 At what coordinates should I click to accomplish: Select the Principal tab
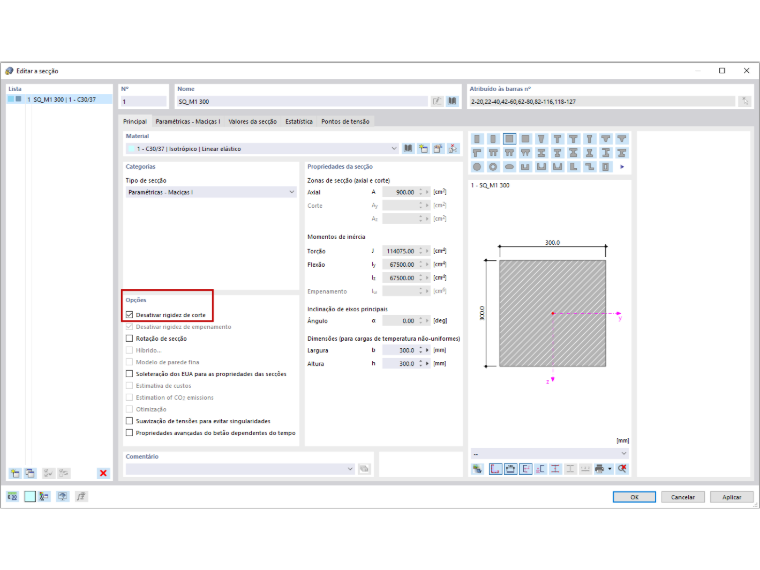click(x=135, y=122)
